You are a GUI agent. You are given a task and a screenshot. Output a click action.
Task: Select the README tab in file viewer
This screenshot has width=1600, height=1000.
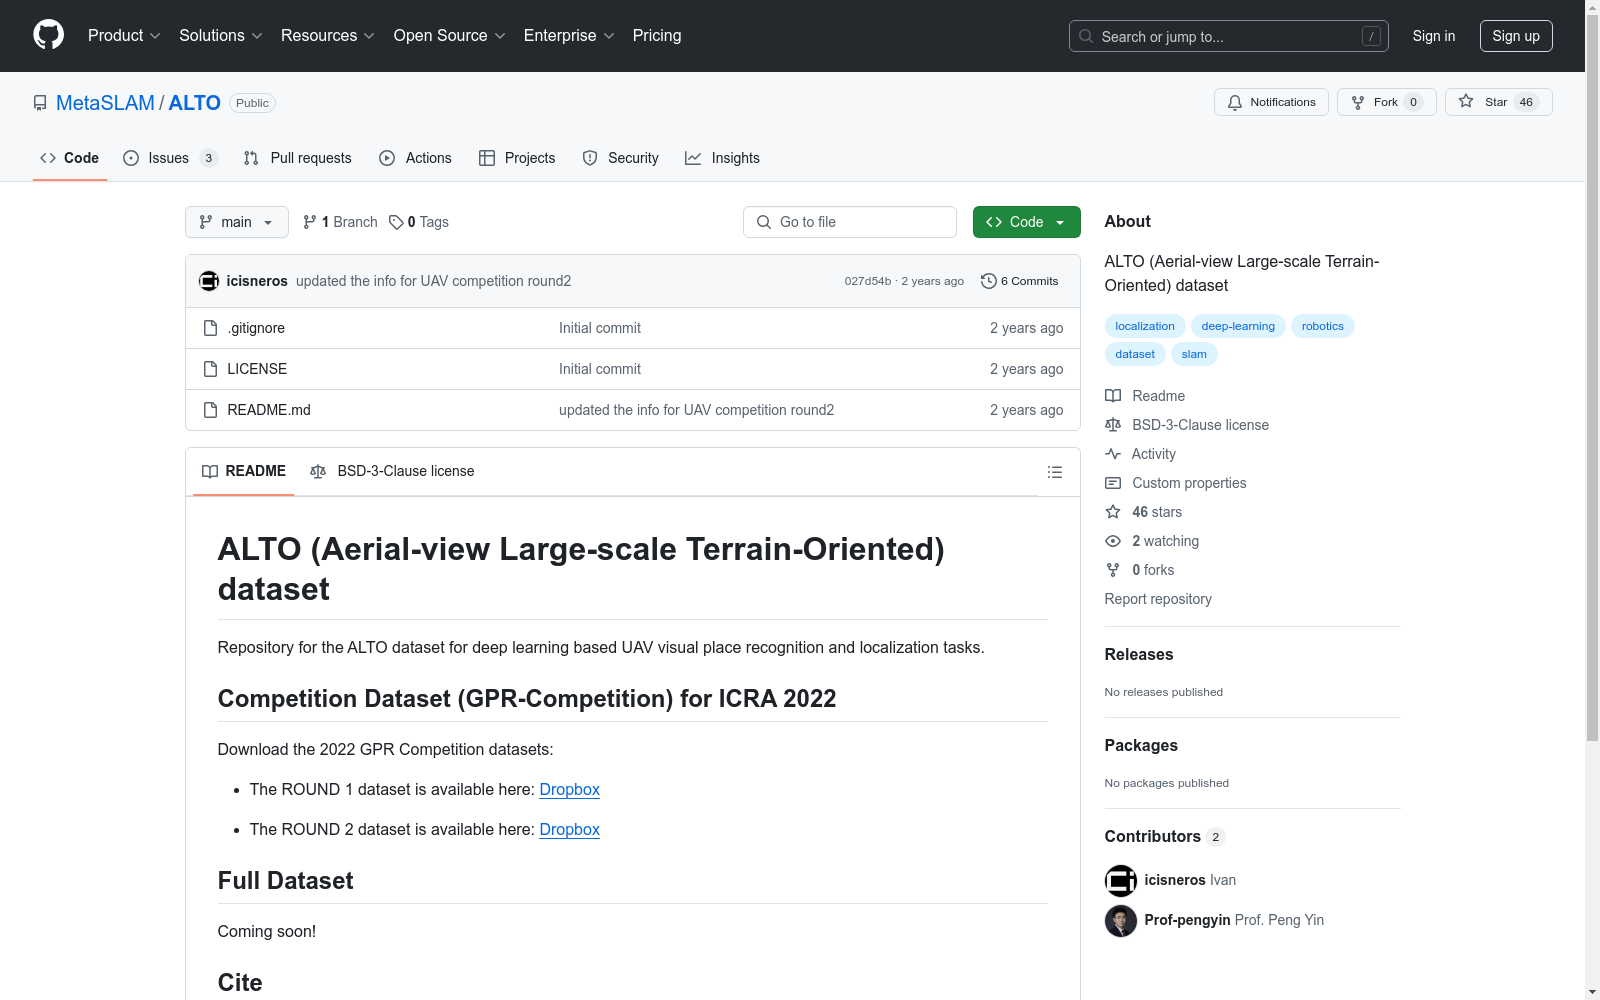244,471
